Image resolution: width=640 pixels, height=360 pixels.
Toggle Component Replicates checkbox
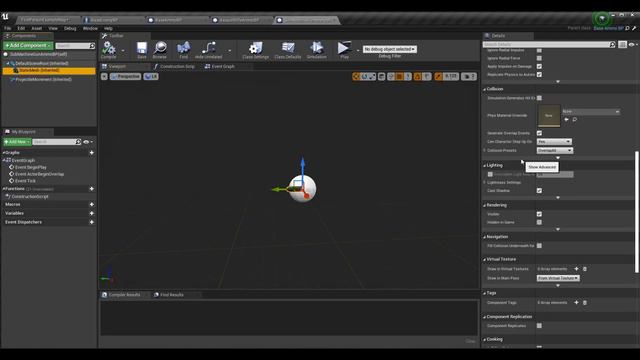[x=539, y=326]
